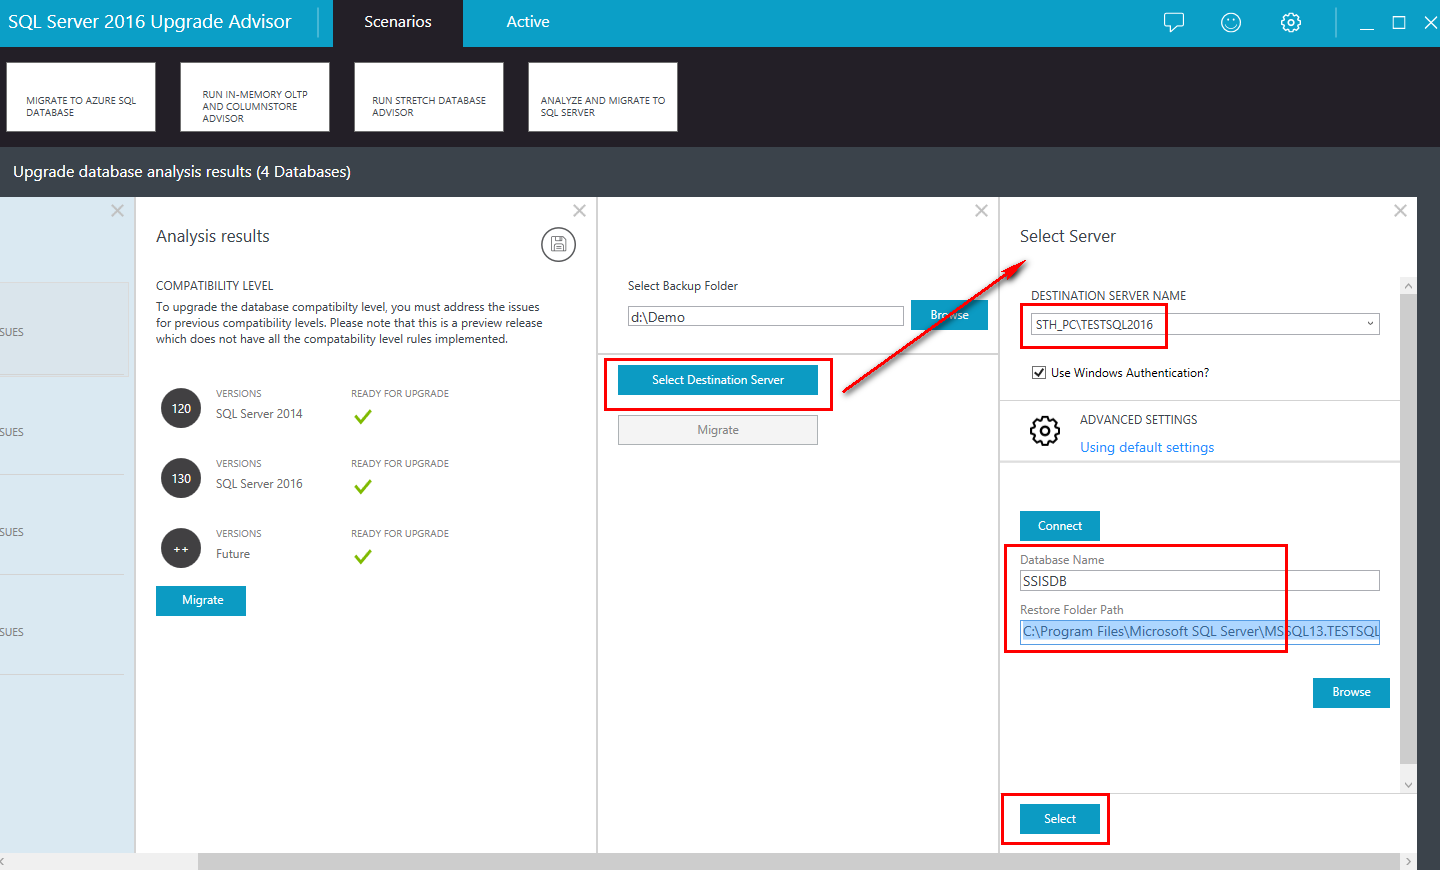Click ADVANCED SETTINGS label

tap(1138, 420)
